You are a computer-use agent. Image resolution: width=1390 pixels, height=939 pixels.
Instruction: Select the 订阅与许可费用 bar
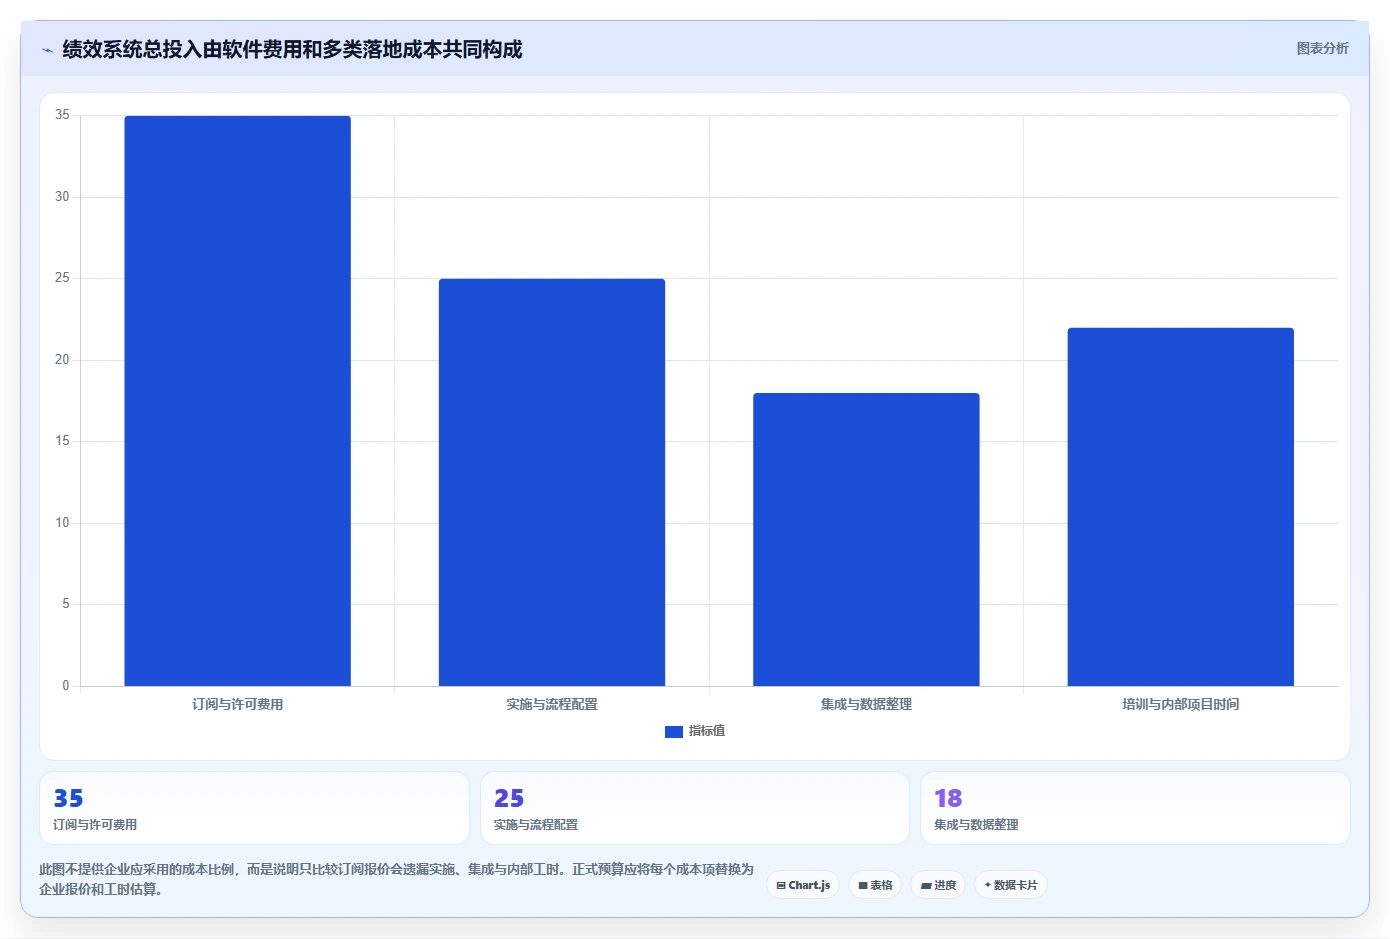point(237,401)
